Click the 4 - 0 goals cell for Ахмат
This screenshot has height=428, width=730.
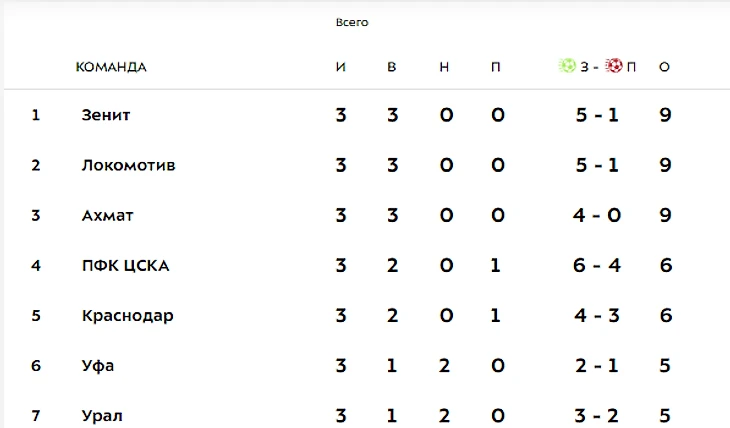[x=597, y=215]
